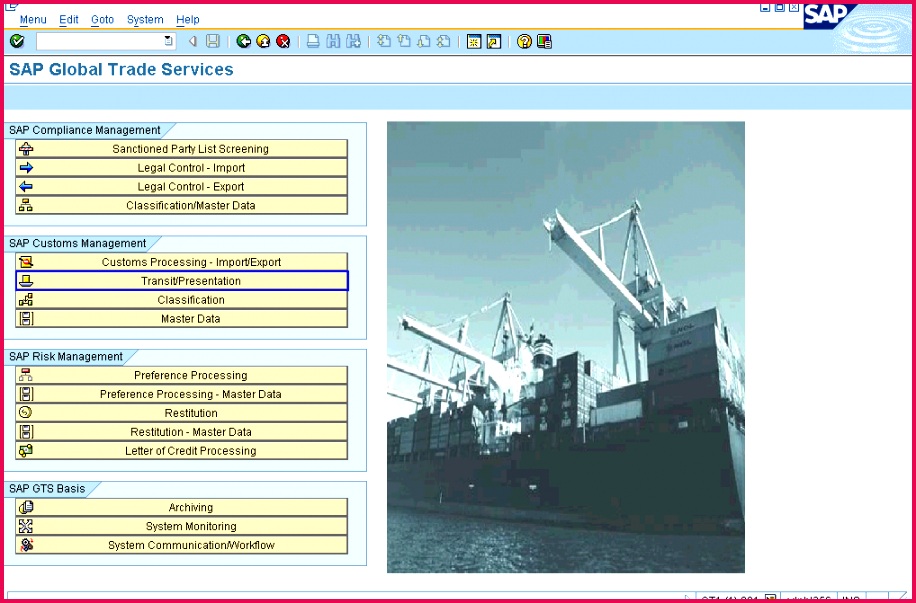
Task: Open Letter of Credit Processing
Action: (x=182, y=450)
